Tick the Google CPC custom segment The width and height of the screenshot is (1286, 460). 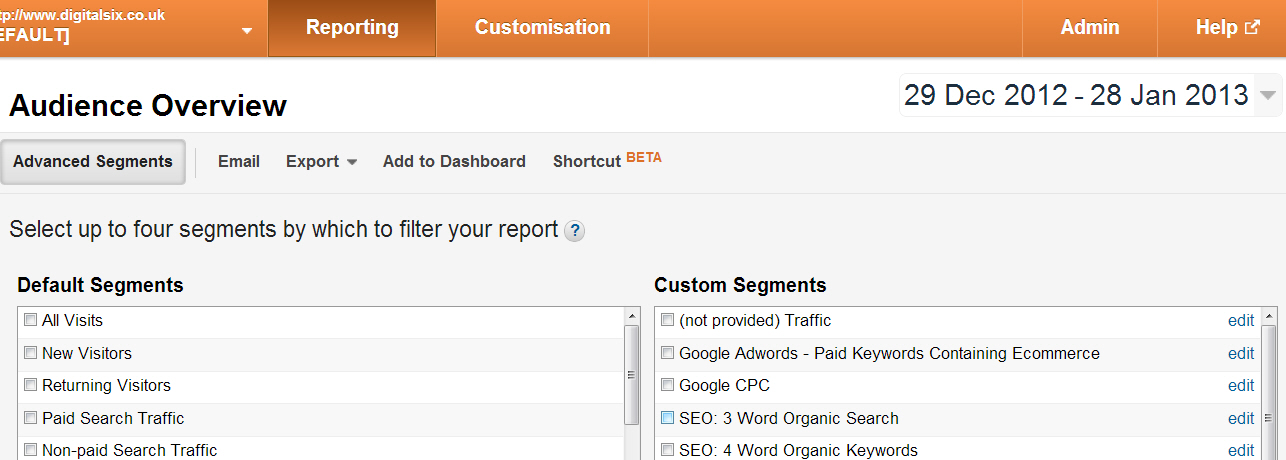tap(668, 385)
